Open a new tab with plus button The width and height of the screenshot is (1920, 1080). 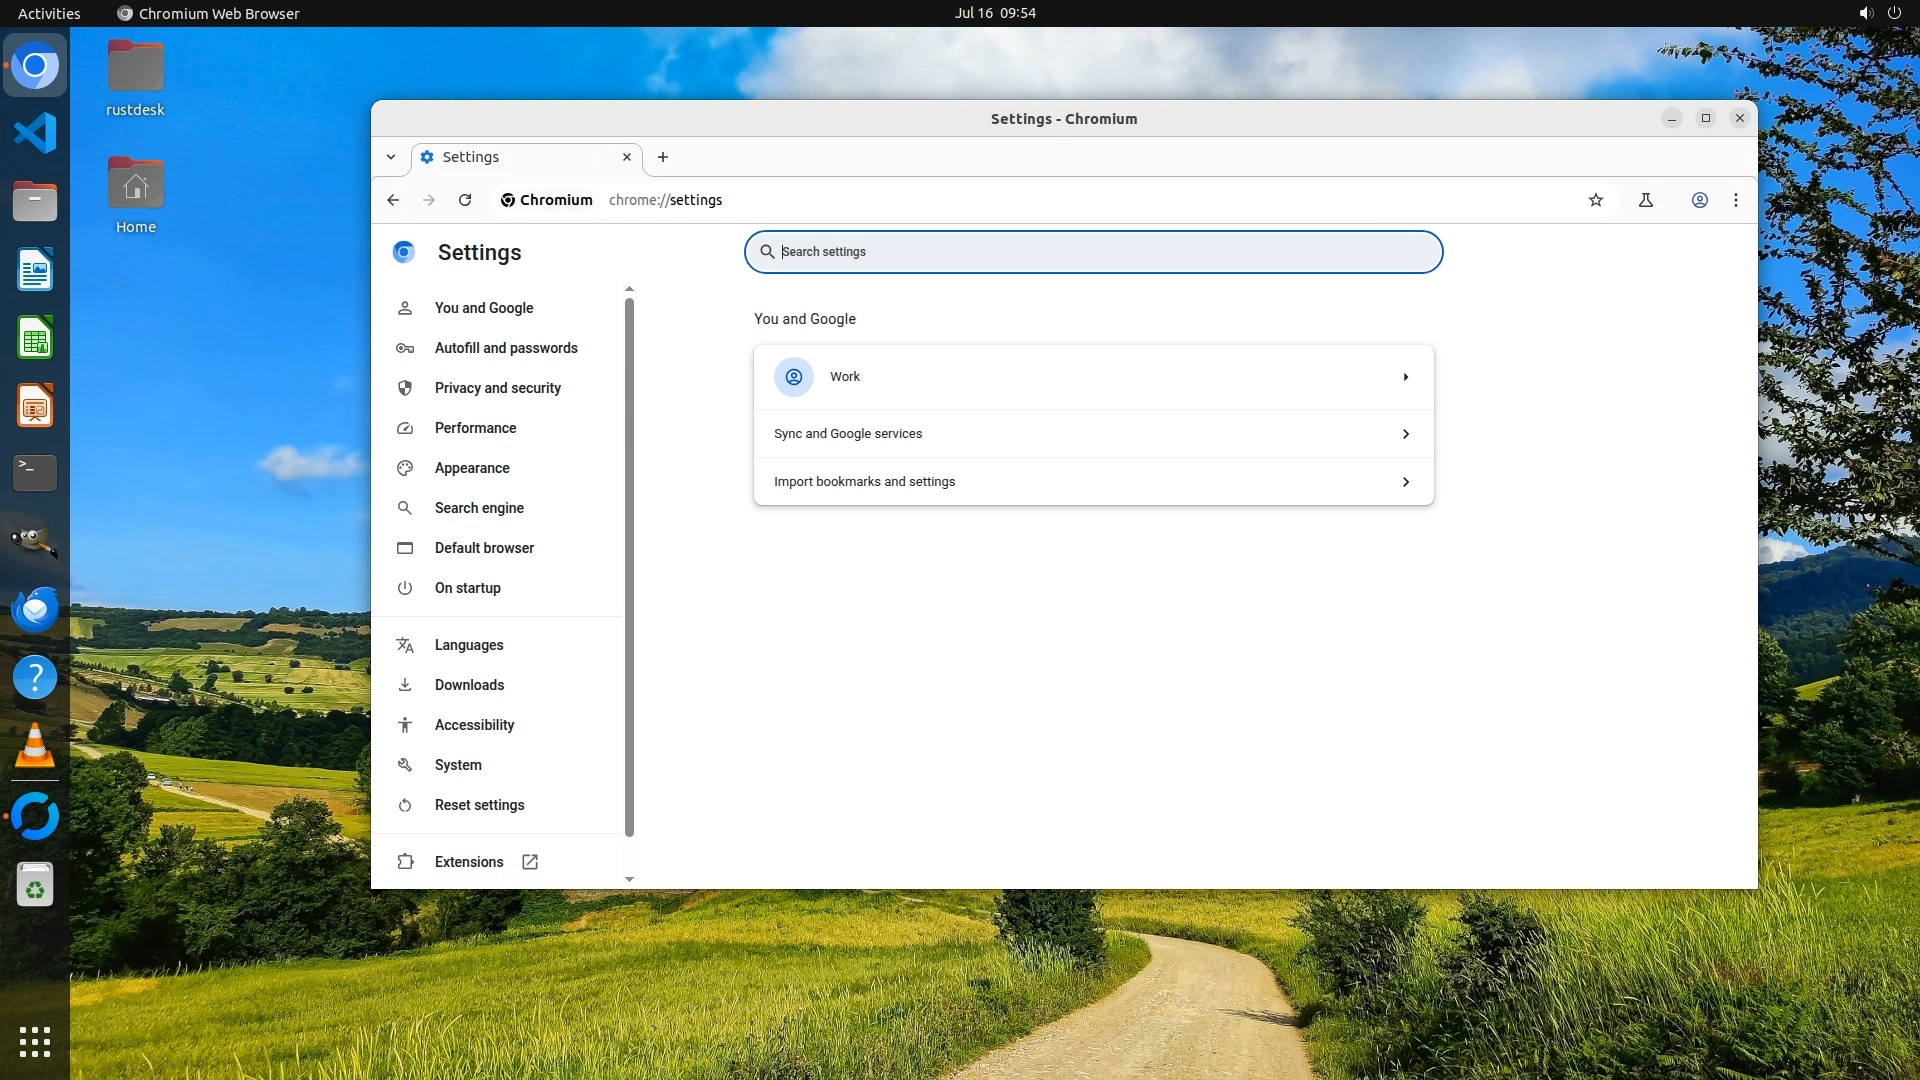tap(663, 157)
